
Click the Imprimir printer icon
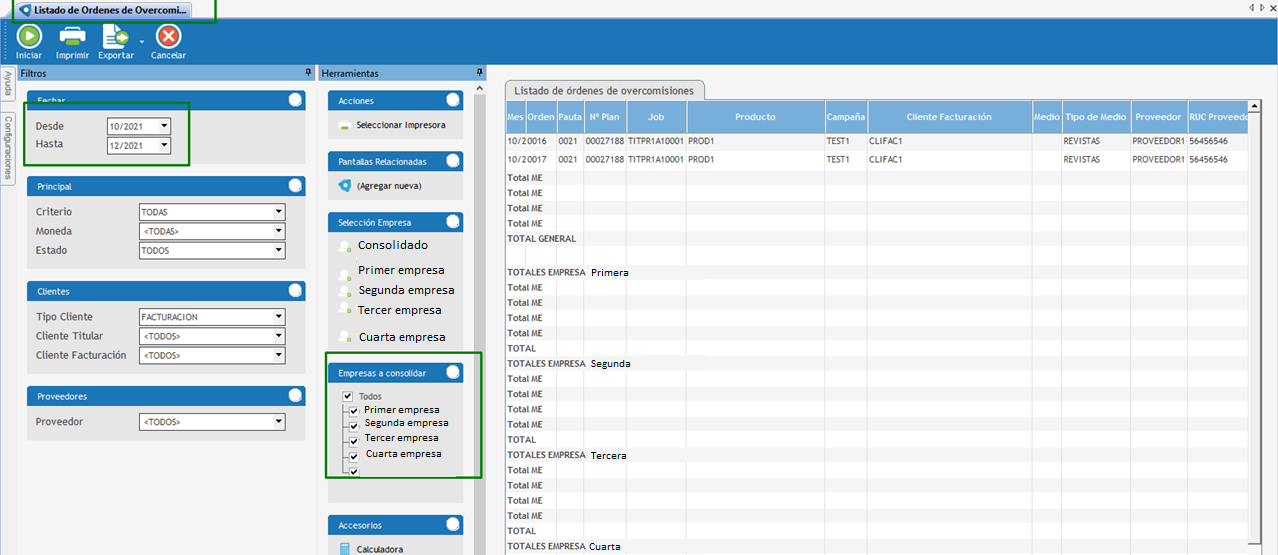tap(72, 36)
